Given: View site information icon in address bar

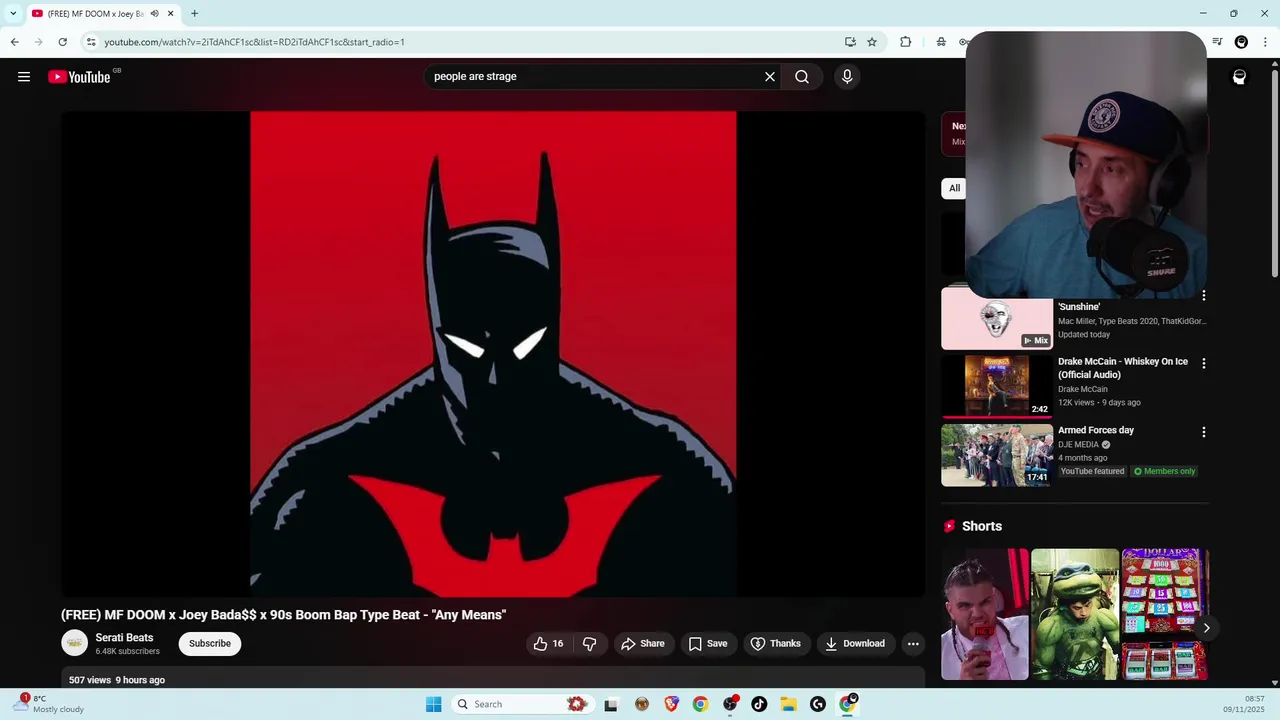Looking at the screenshot, I should pyautogui.click(x=91, y=42).
